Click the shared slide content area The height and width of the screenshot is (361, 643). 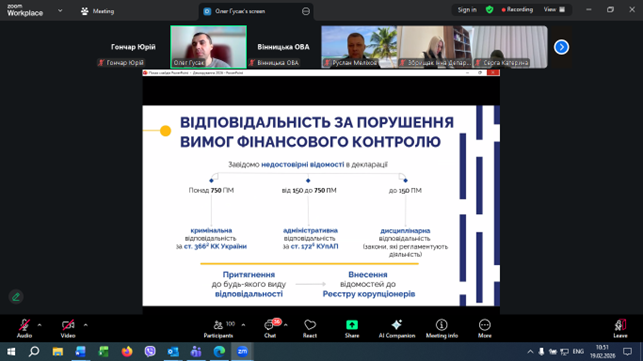click(x=321, y=205)
